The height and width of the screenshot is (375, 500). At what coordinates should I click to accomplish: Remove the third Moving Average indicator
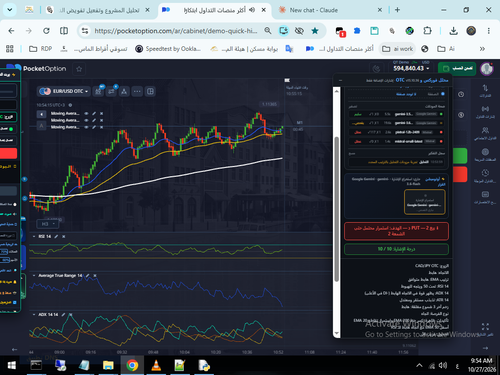tap(102, 127)
